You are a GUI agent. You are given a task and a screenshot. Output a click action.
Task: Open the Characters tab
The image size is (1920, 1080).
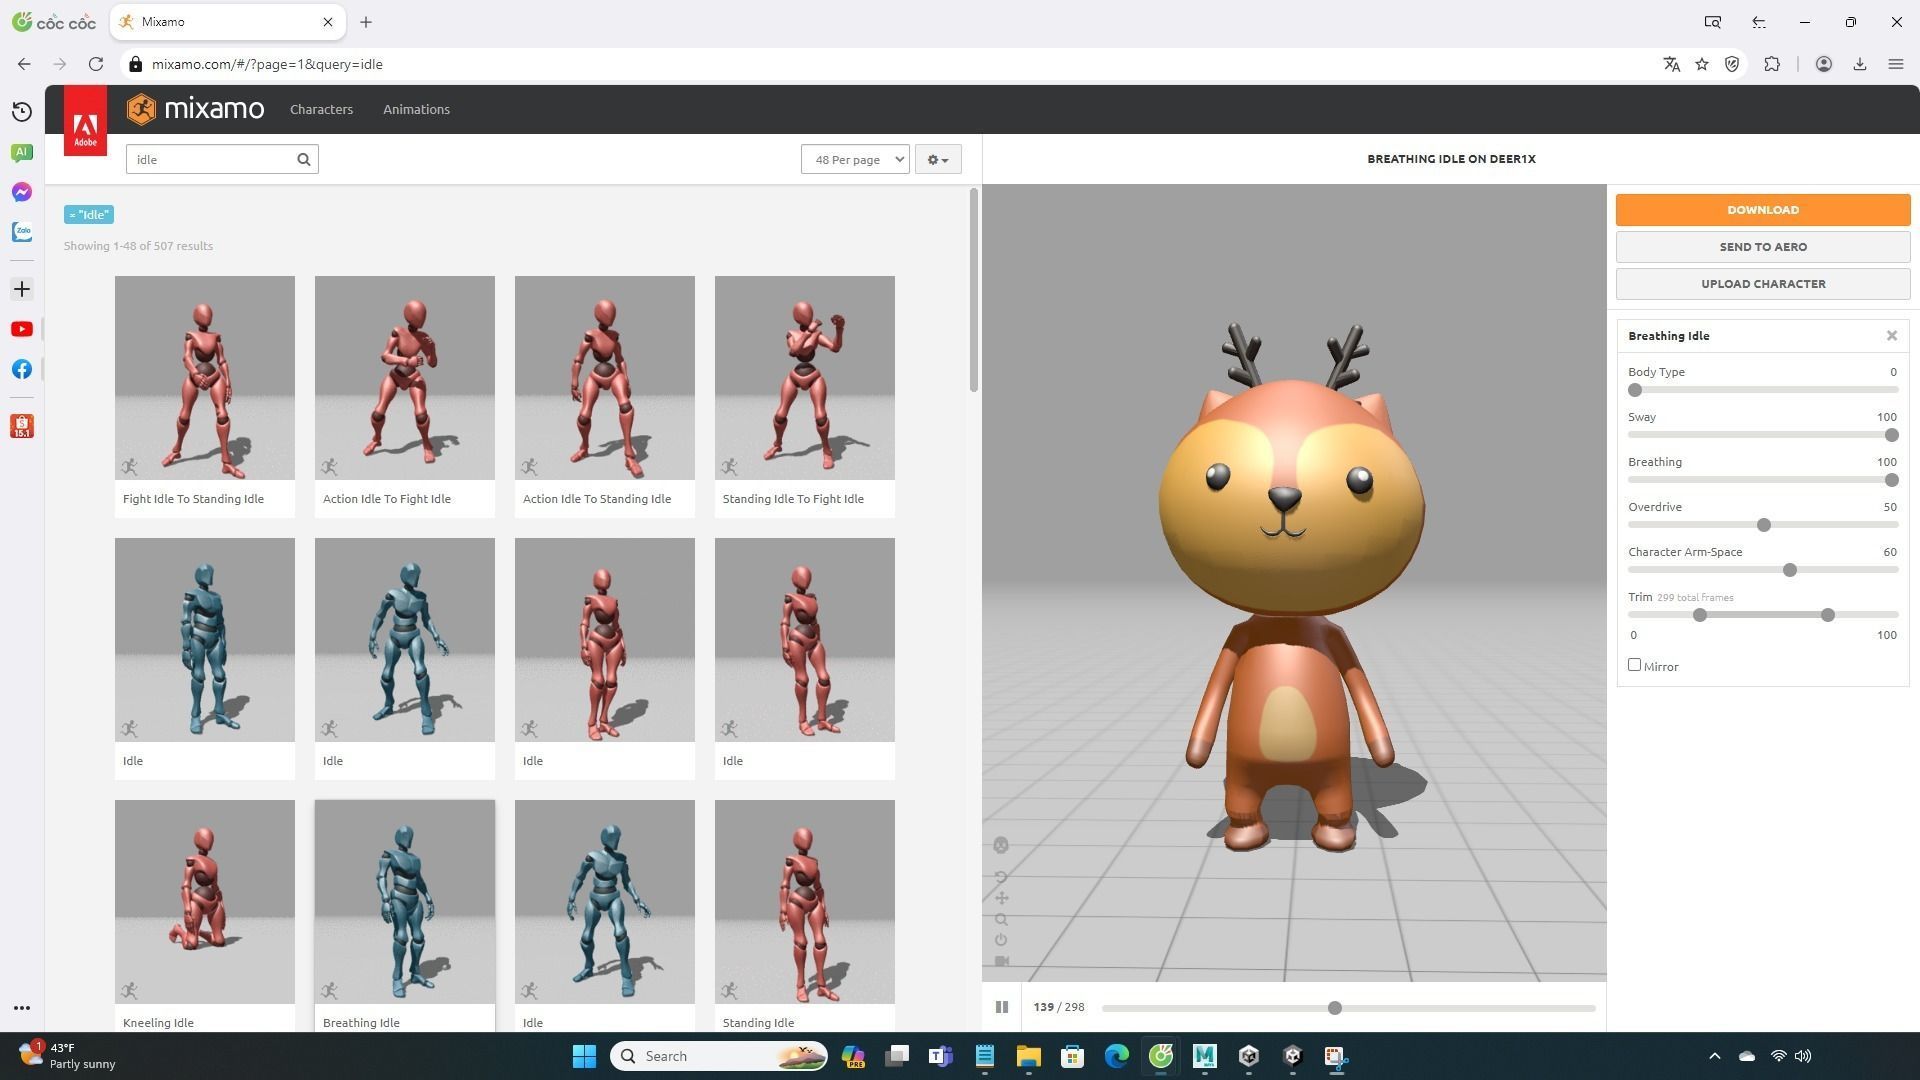(x=321, y=109)
